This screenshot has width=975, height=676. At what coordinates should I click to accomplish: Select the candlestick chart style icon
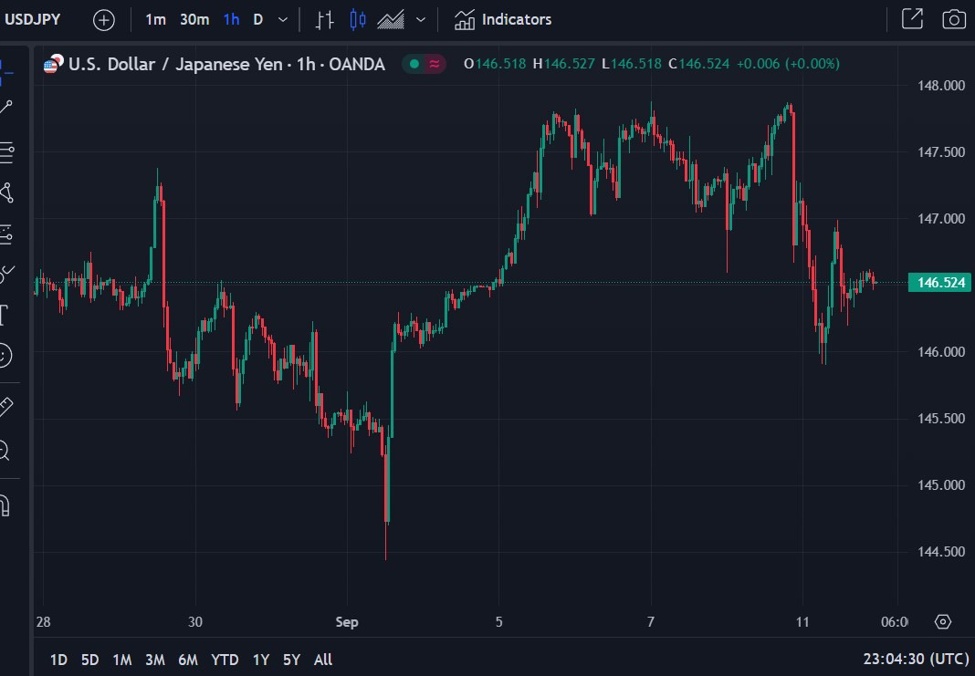[358, 20]
